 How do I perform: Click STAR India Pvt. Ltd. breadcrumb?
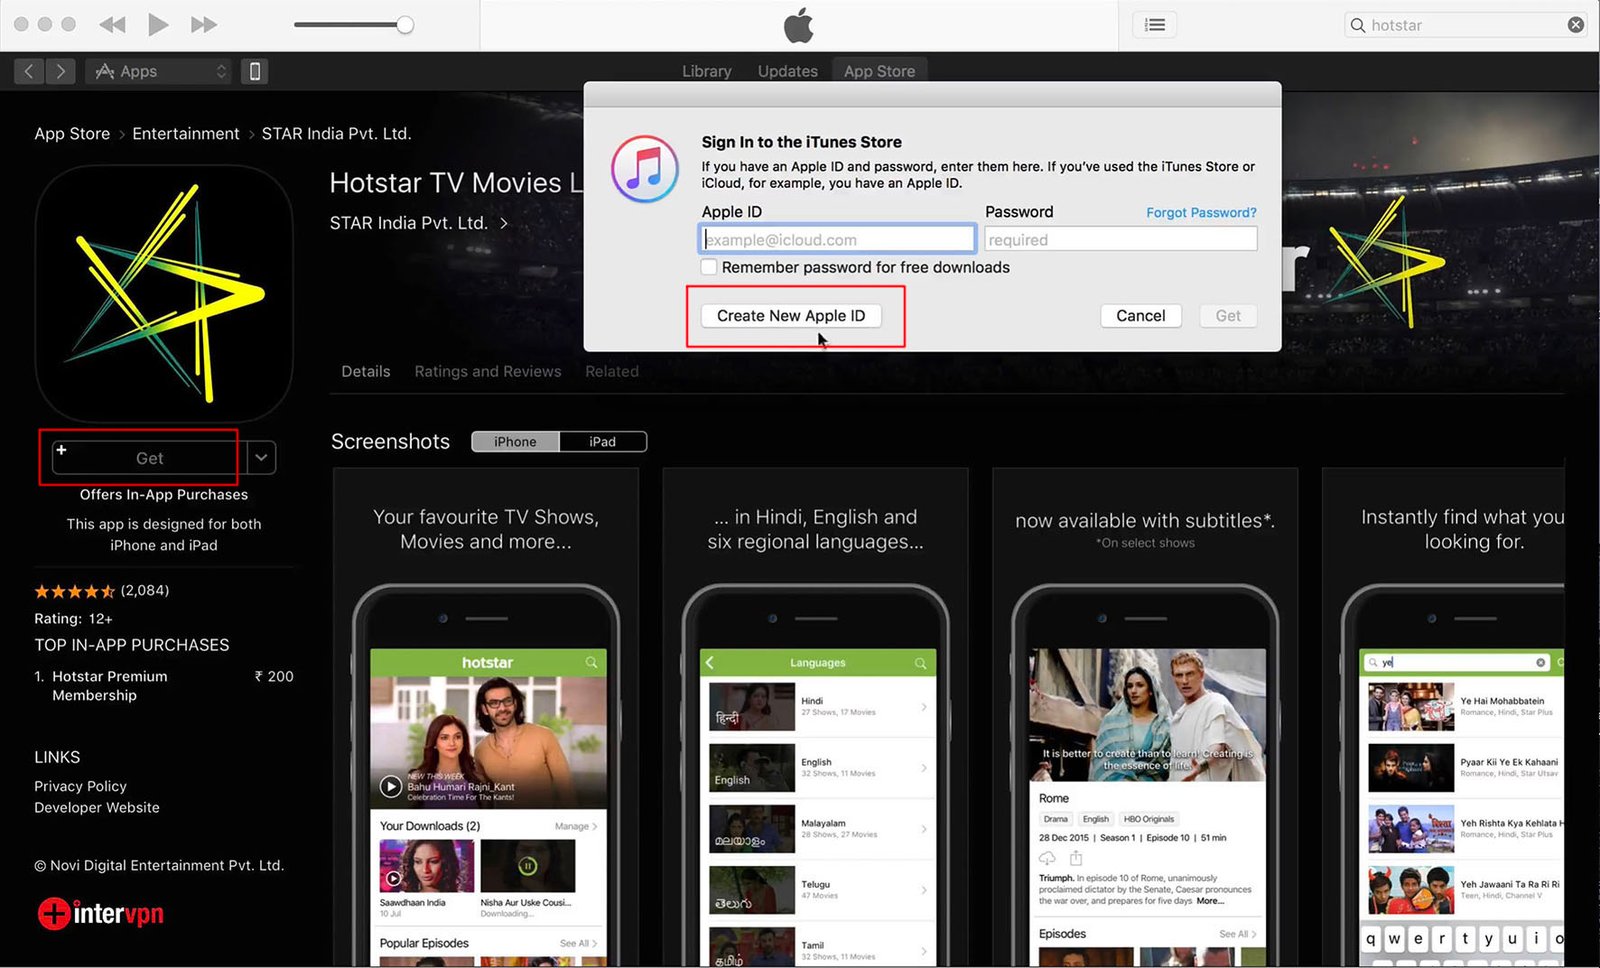[x=336, y=134]
